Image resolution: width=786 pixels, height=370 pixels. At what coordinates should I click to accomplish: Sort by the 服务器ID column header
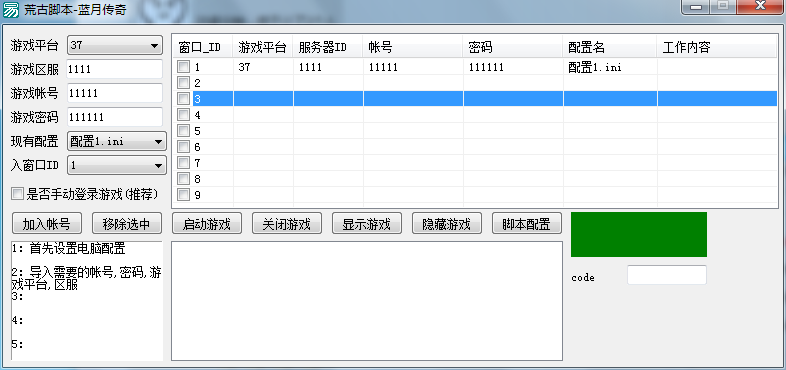pyautogui.click(x=328, y=48)
